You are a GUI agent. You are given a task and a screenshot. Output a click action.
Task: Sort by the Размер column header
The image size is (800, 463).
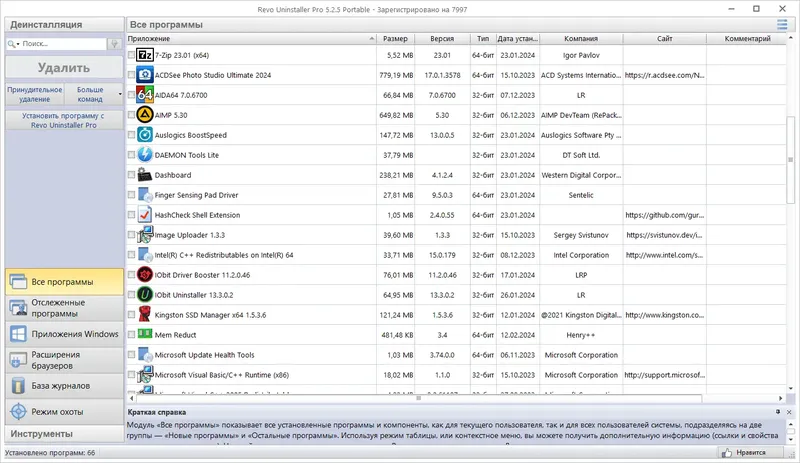point(395,38)
